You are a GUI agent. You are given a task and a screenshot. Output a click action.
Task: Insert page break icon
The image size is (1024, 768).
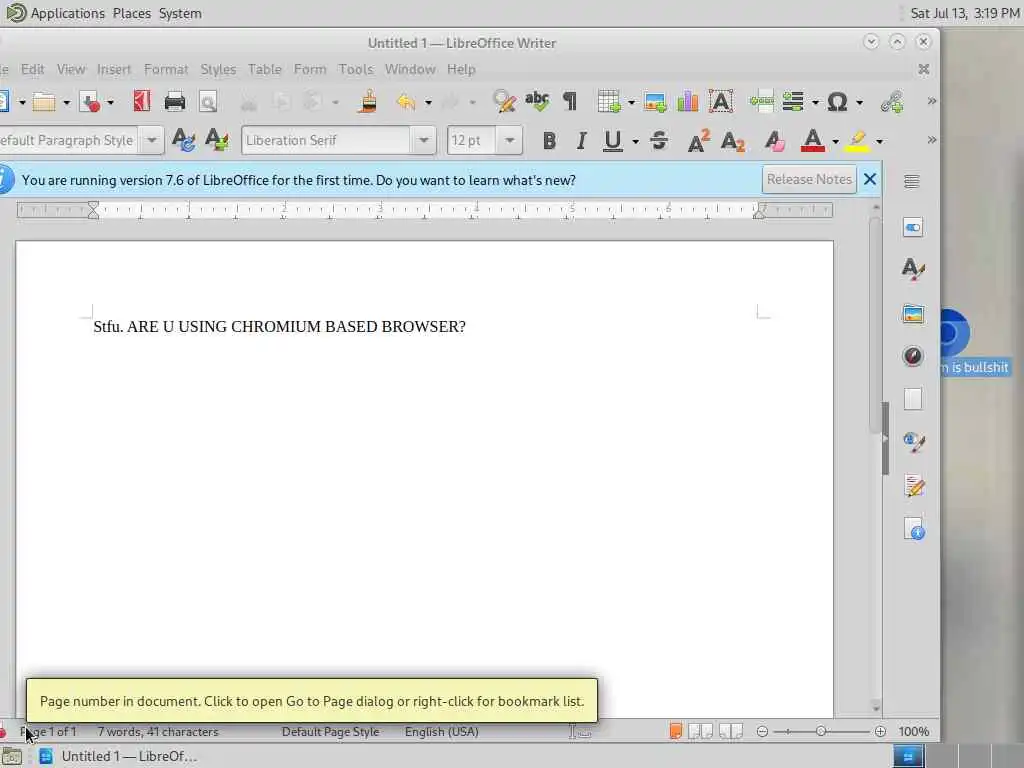click(x=761, y=101)
